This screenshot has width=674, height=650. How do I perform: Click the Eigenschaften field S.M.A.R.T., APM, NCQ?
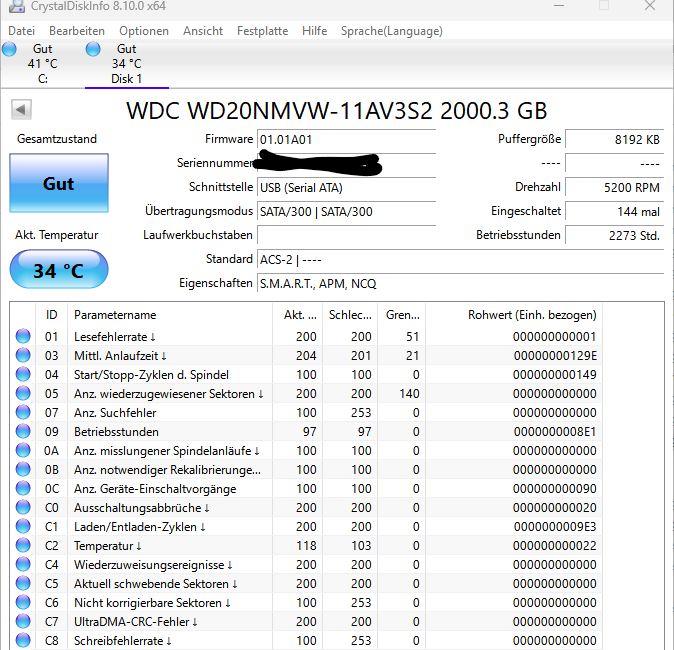[x=460, y=284]
